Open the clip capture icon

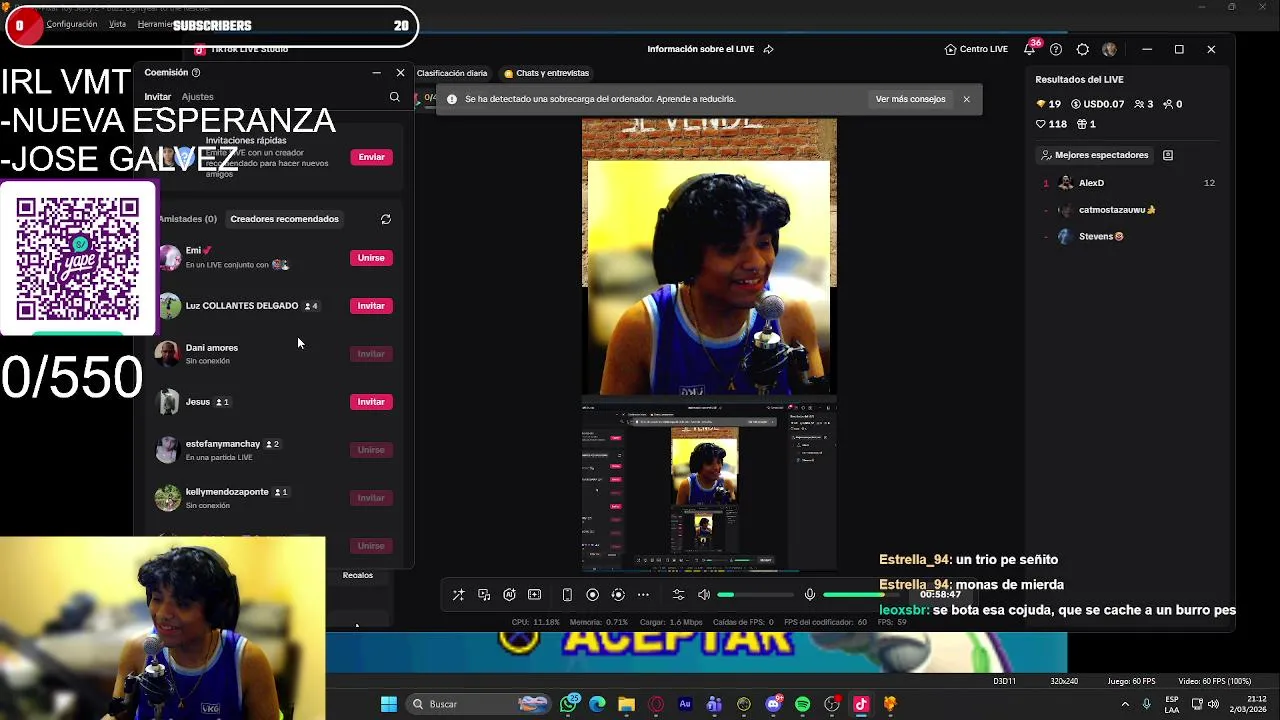(x=618, y=595)
